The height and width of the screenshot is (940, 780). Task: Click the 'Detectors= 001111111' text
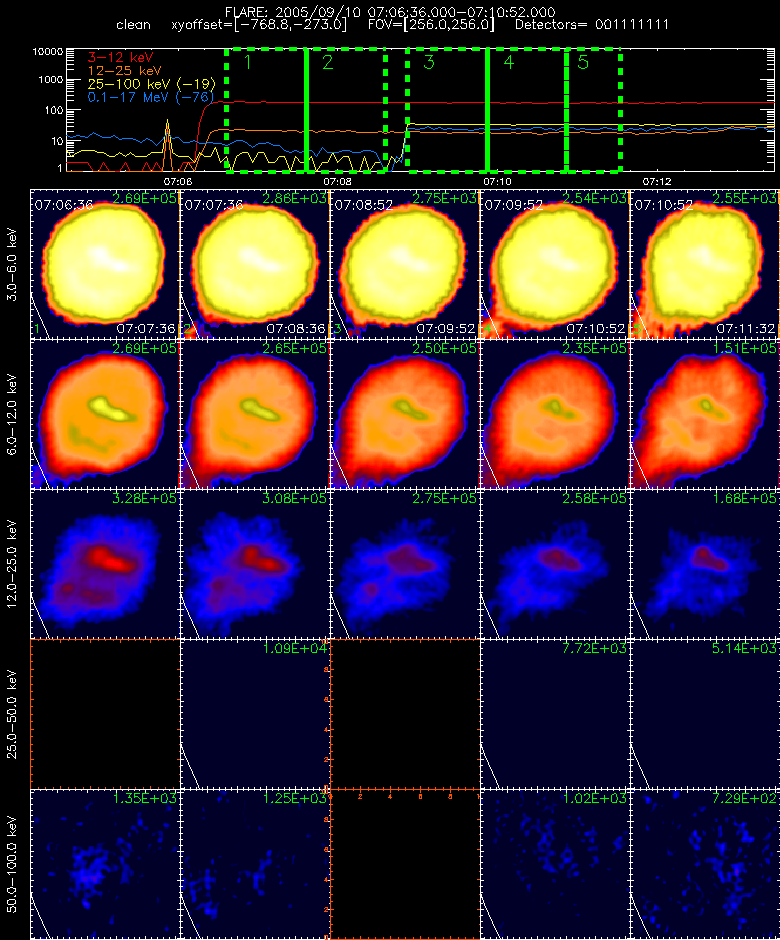pos(592,25)
